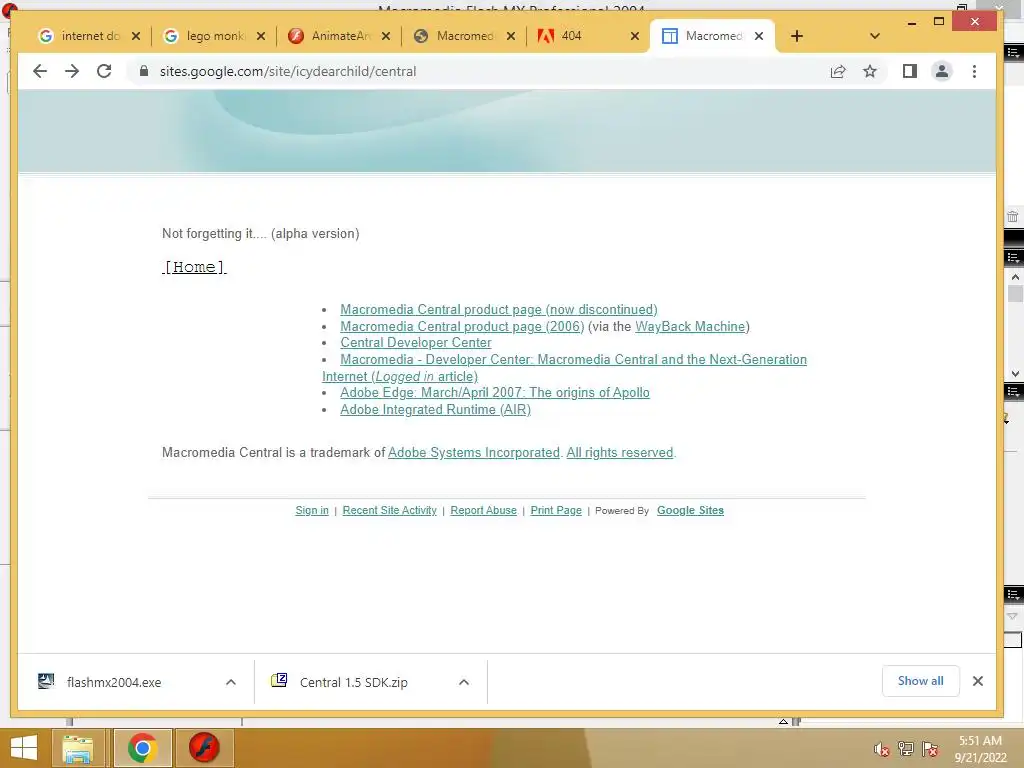Close the 404 tab
The image size is (1024, 768).
click(635, 36)
